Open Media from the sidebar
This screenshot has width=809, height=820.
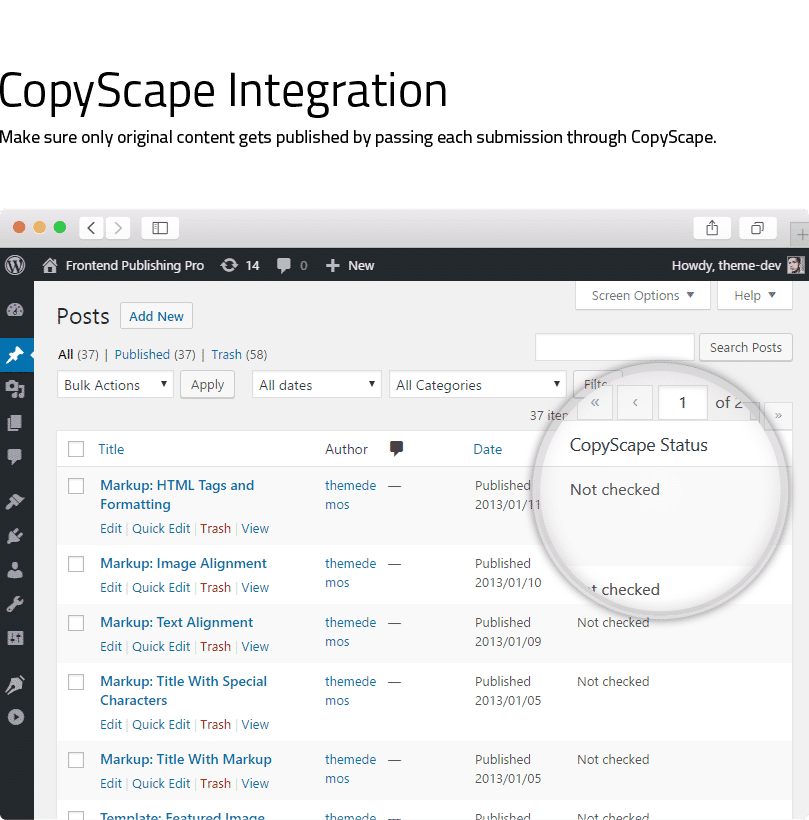(x=15, y=389)
